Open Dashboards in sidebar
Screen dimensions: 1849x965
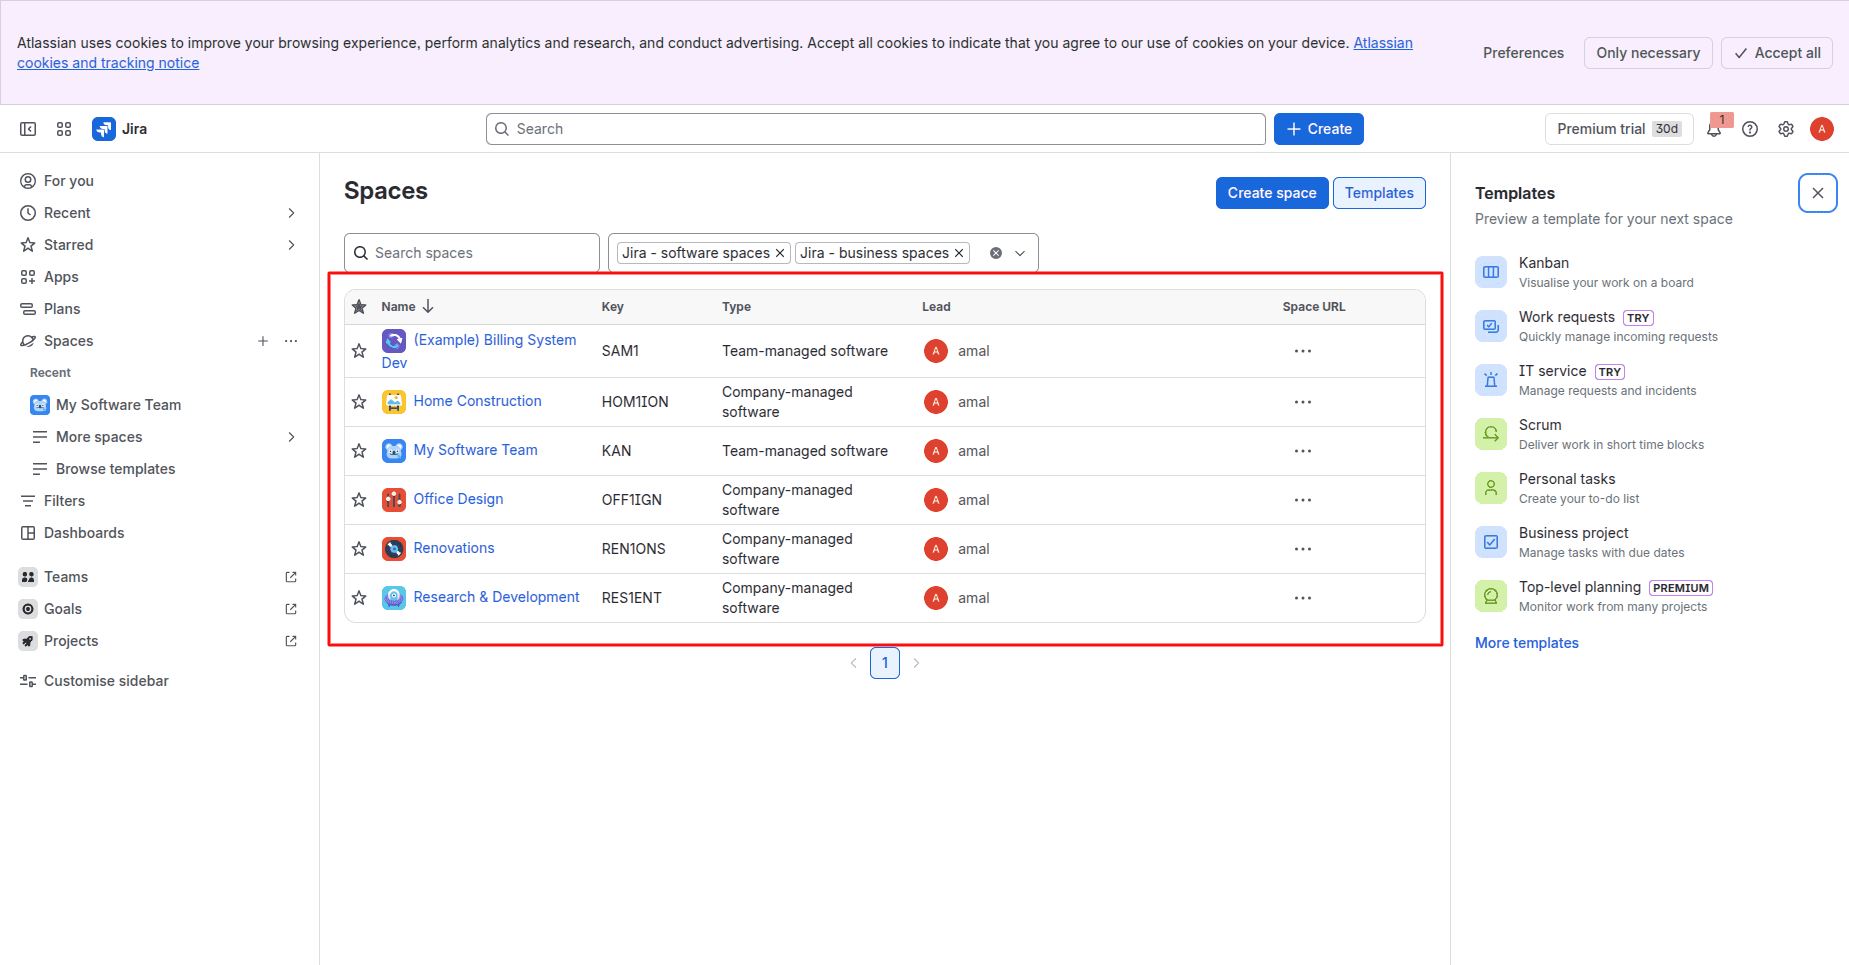pos(159,533)
